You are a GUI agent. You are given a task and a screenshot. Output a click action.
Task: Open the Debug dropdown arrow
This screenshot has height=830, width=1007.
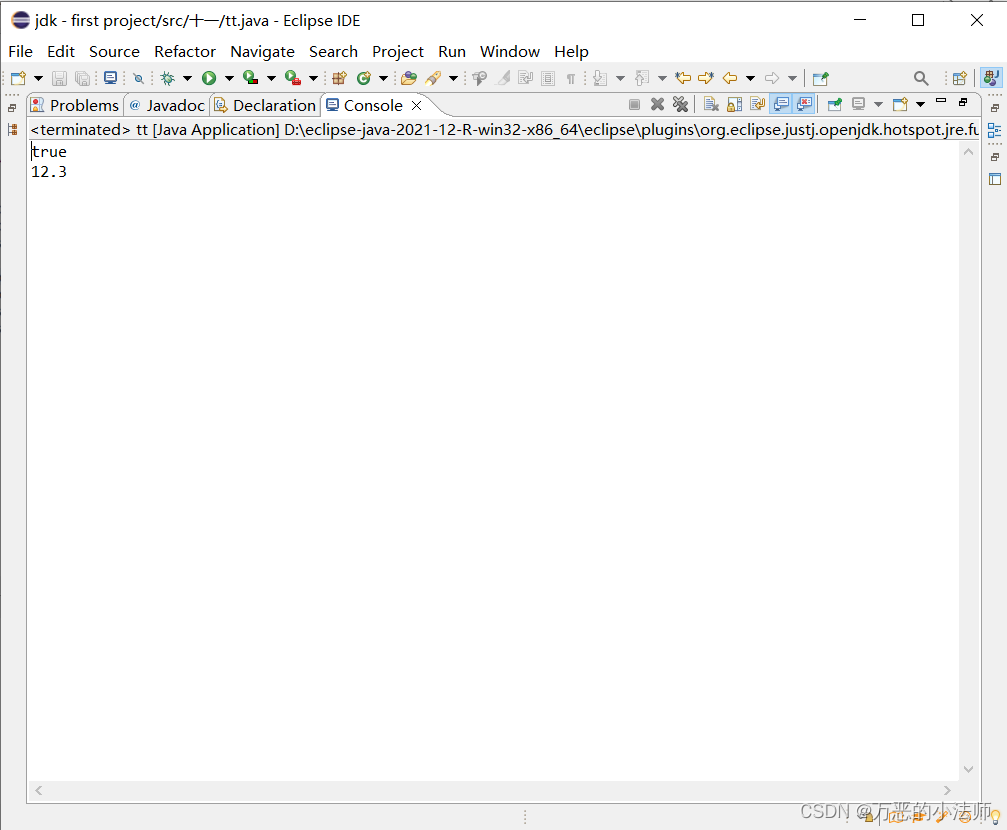pos(188,78)
